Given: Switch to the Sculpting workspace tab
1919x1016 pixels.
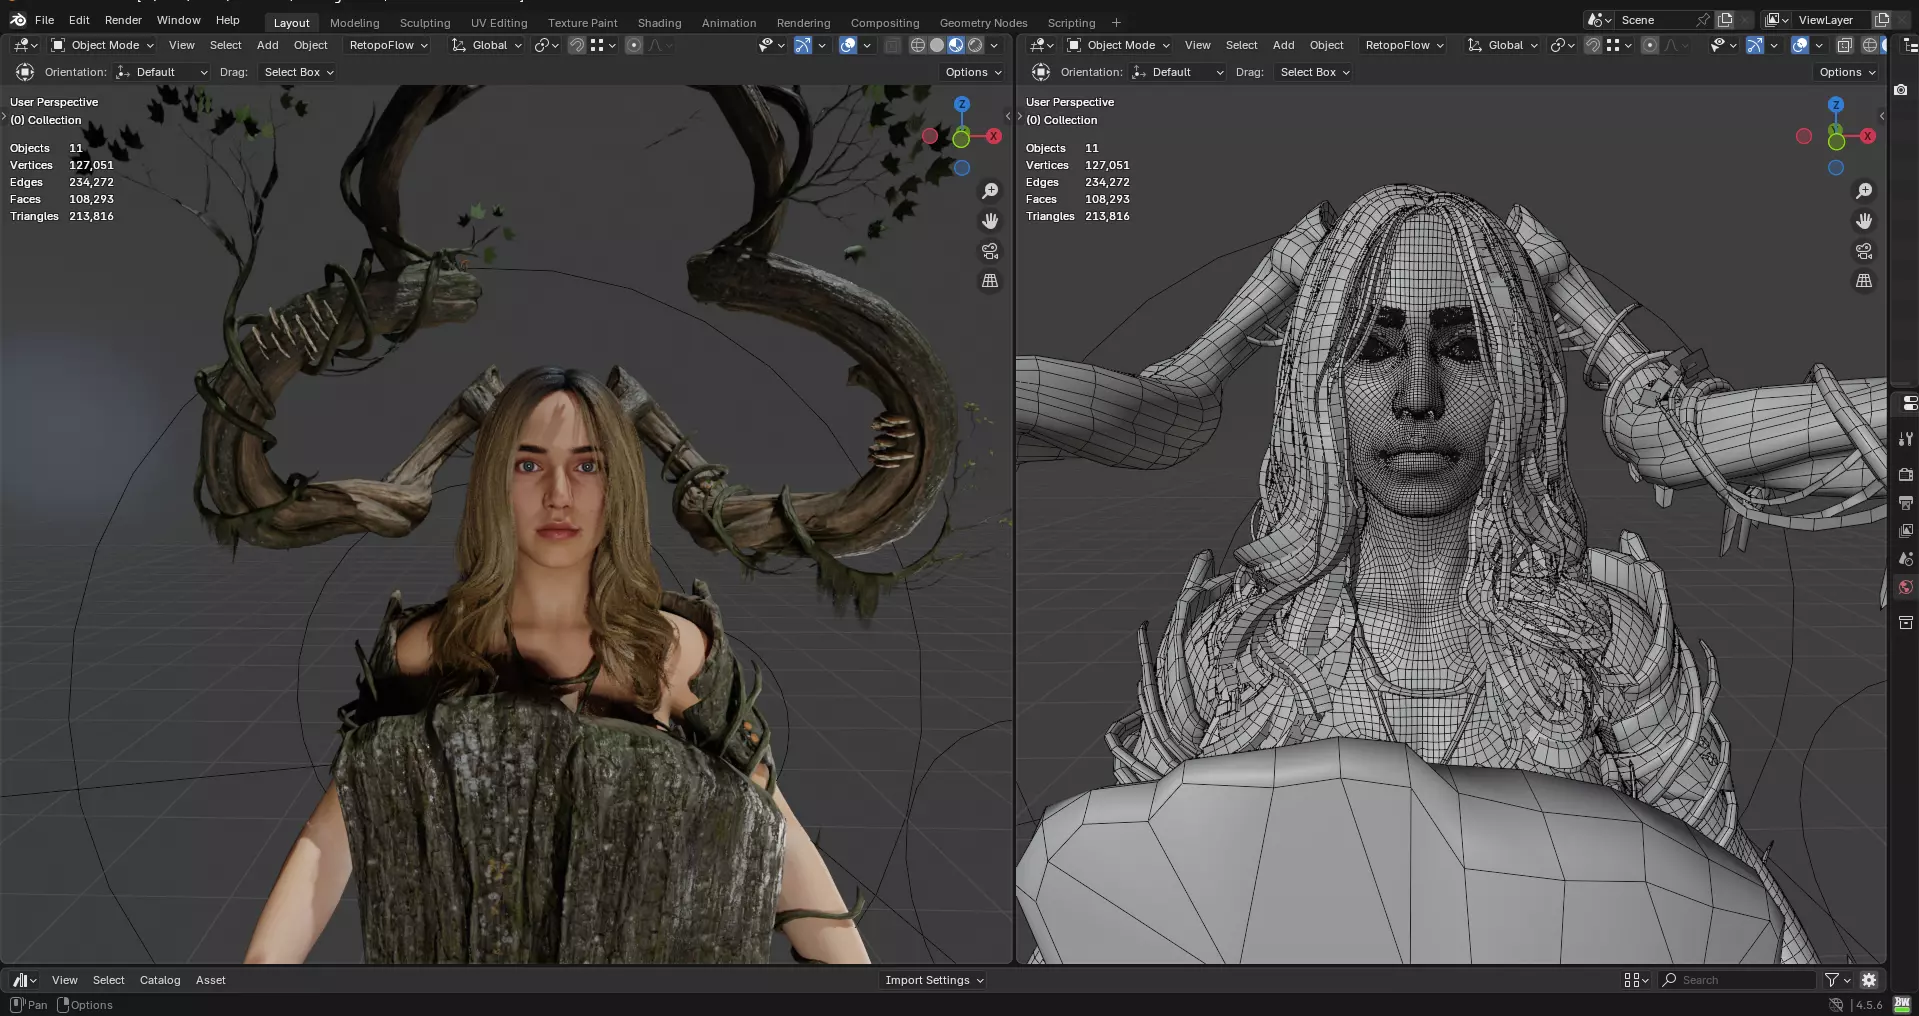Looking at the screenshot, I should click(425, 23).
